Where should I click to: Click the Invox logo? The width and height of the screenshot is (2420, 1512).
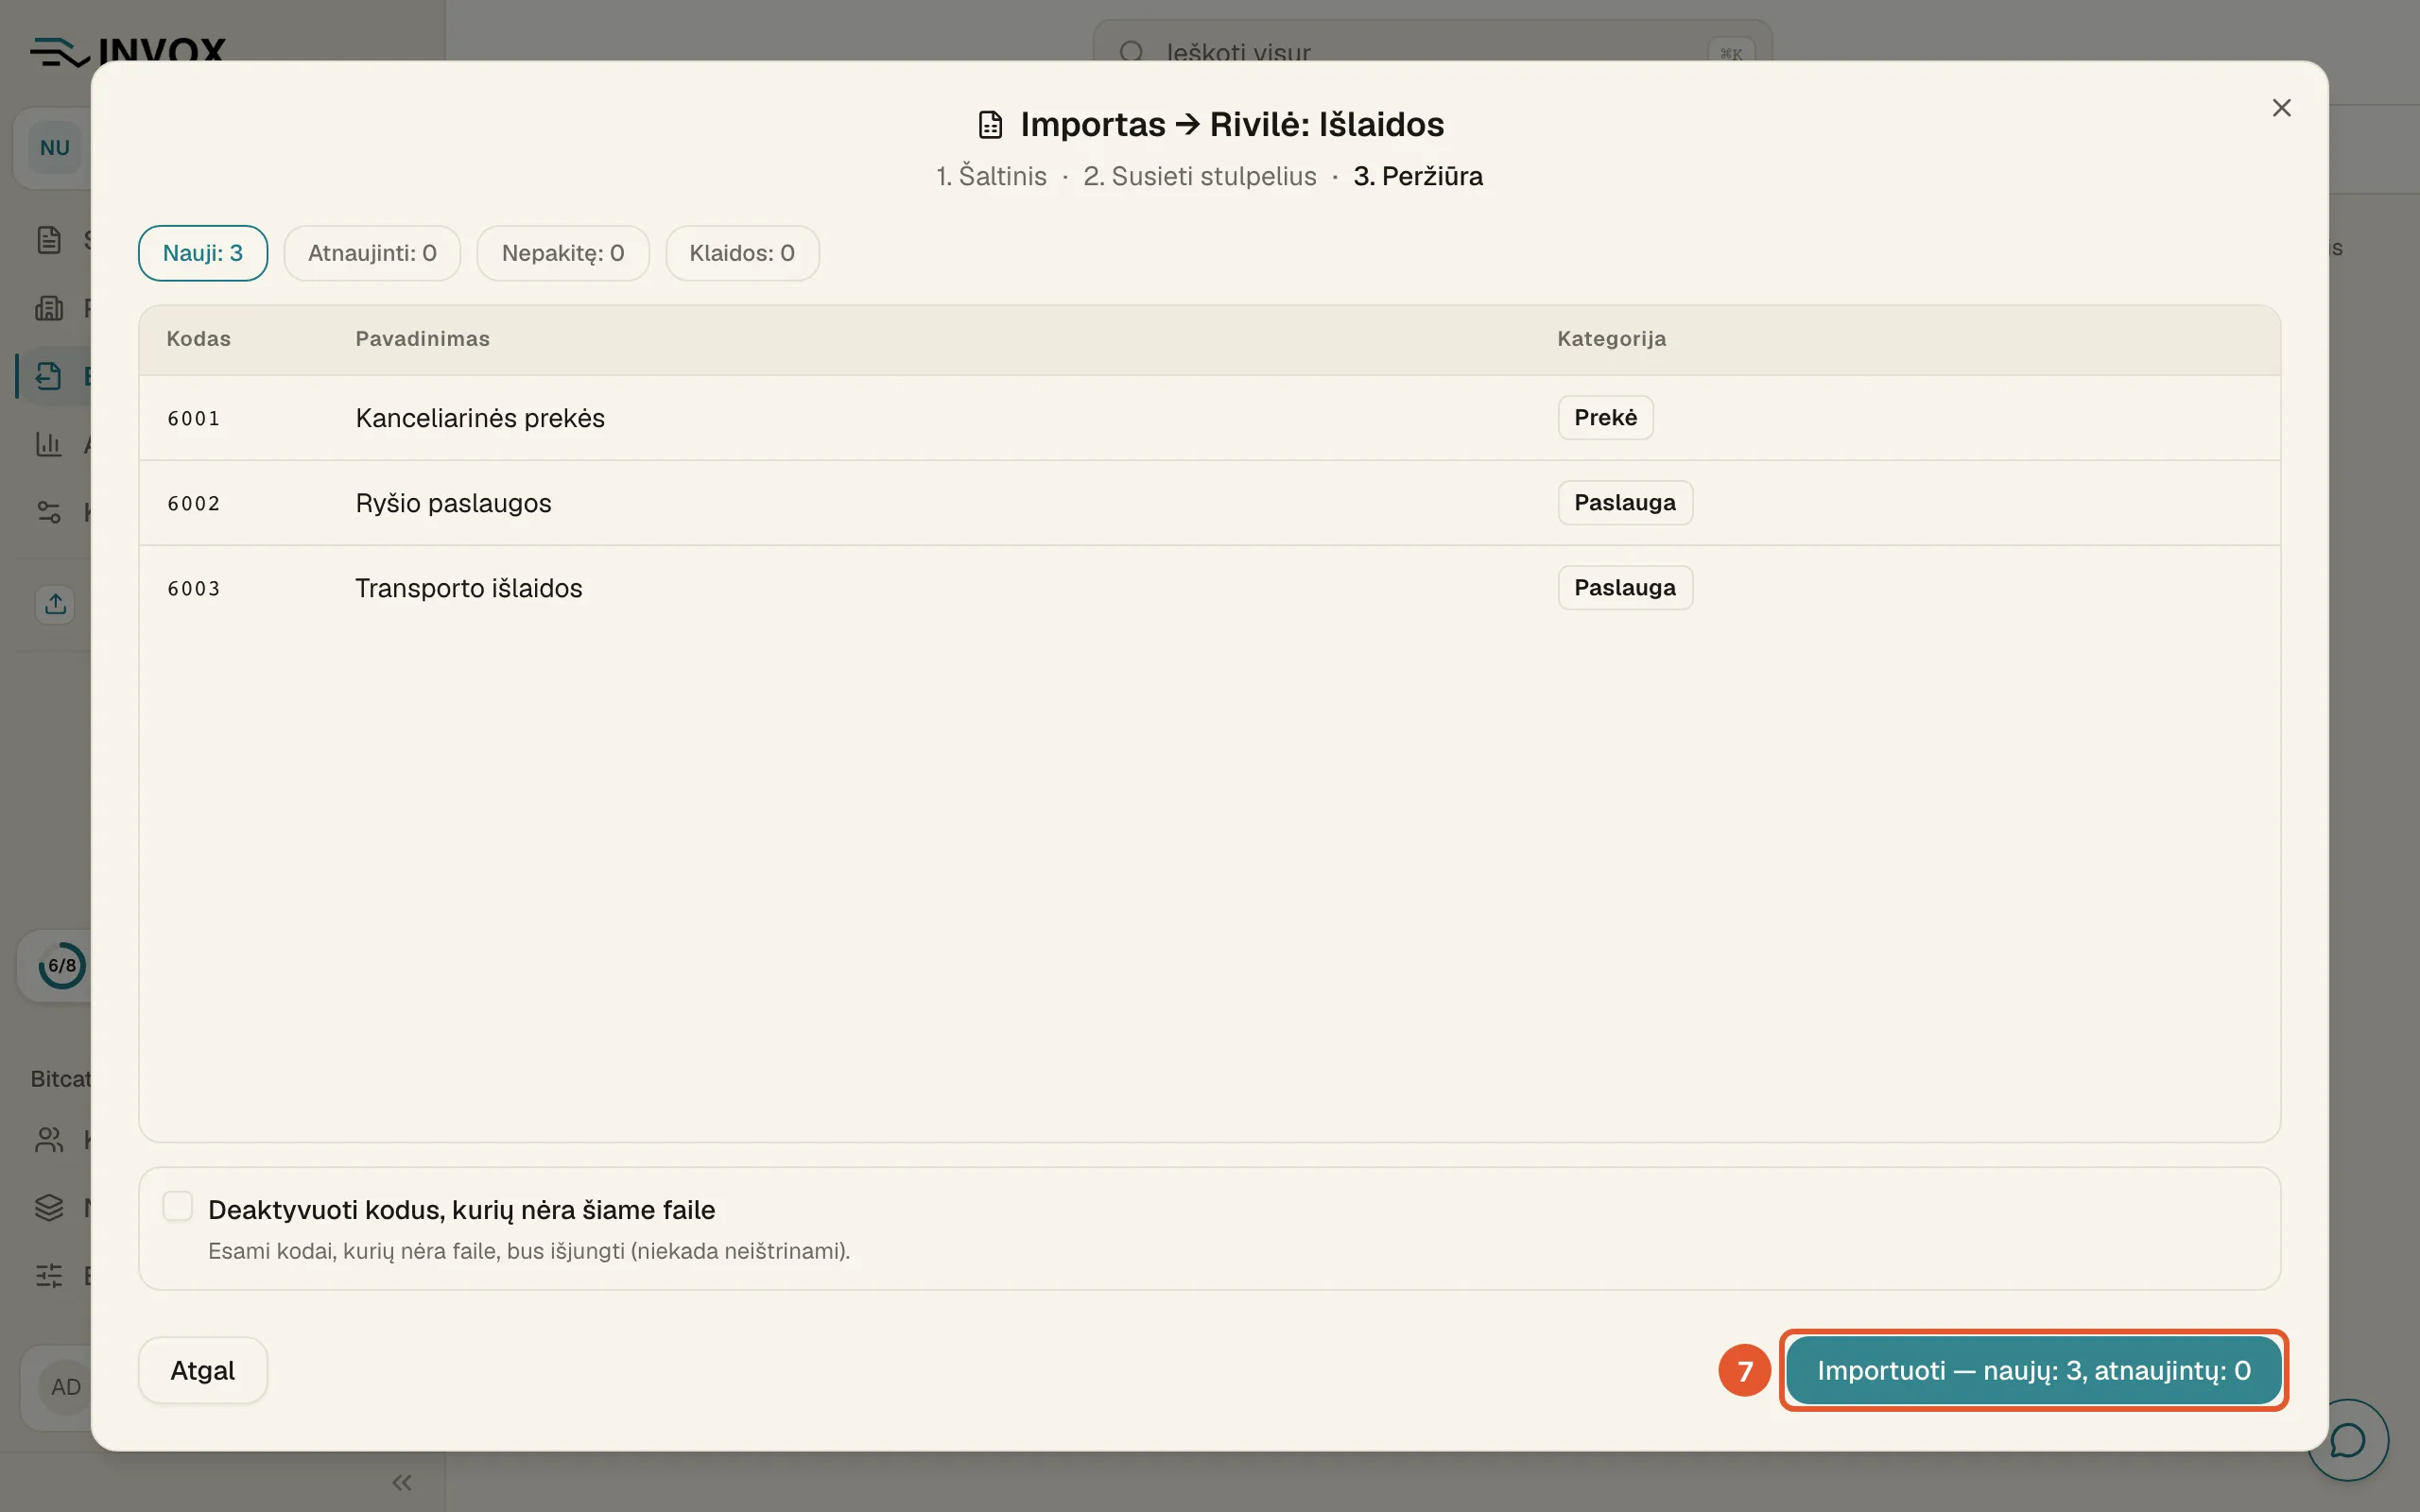128,52
